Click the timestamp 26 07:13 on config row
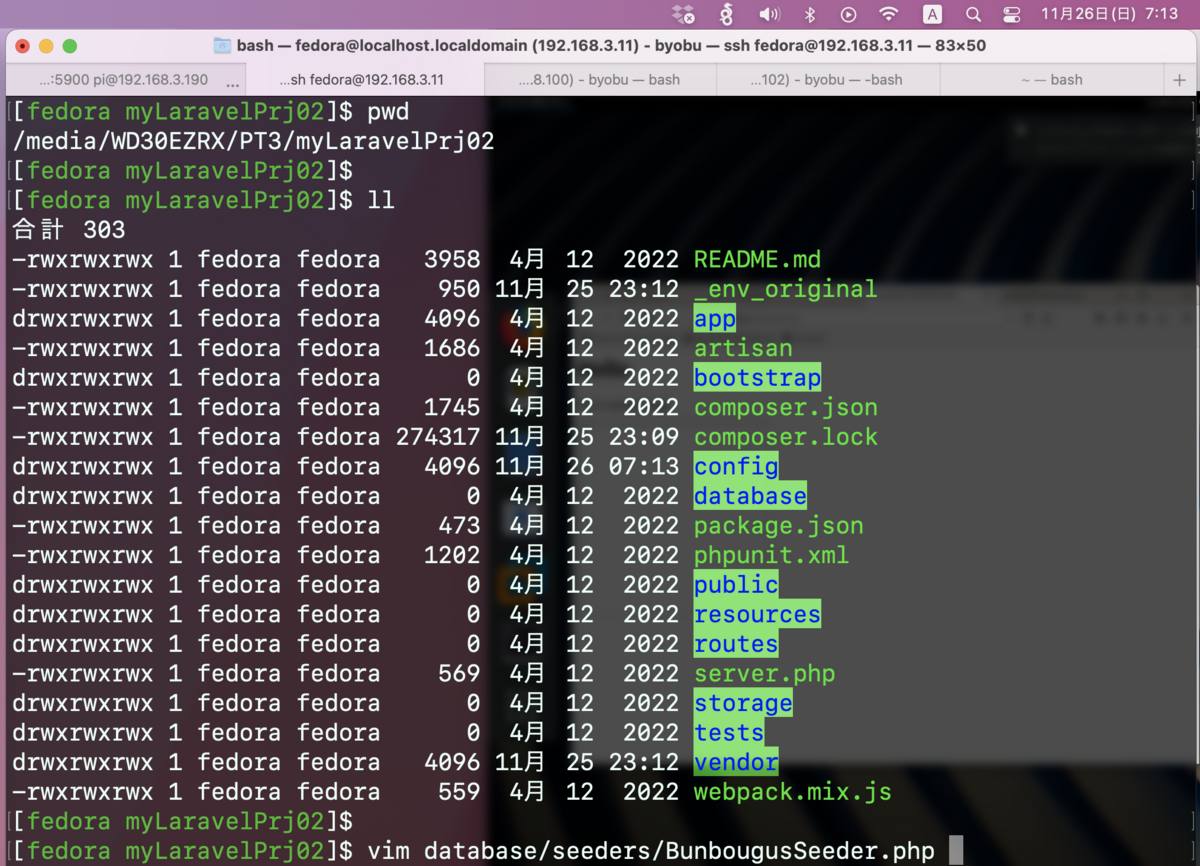Viewport: 1200px width, 866px height. tap(622, 467)
